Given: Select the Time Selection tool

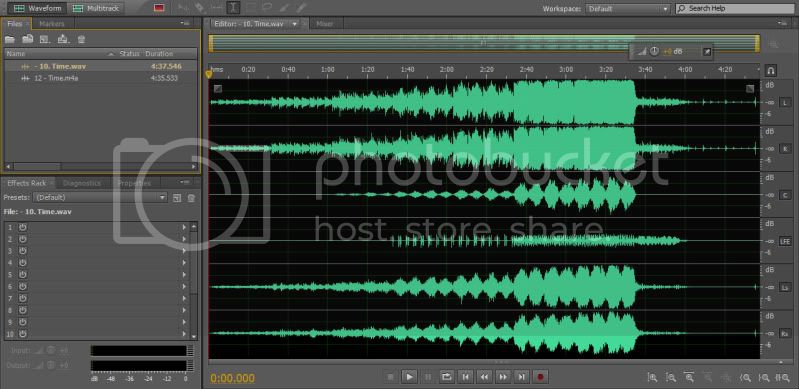Looking at the screenshot, I should click(x=233, y=8).
